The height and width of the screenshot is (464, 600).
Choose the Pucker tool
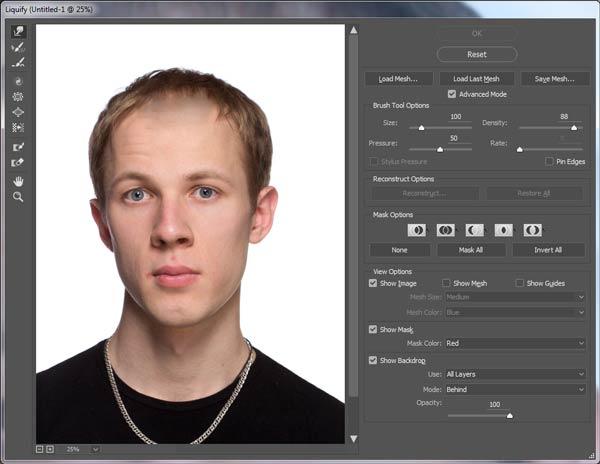point(18,96)
